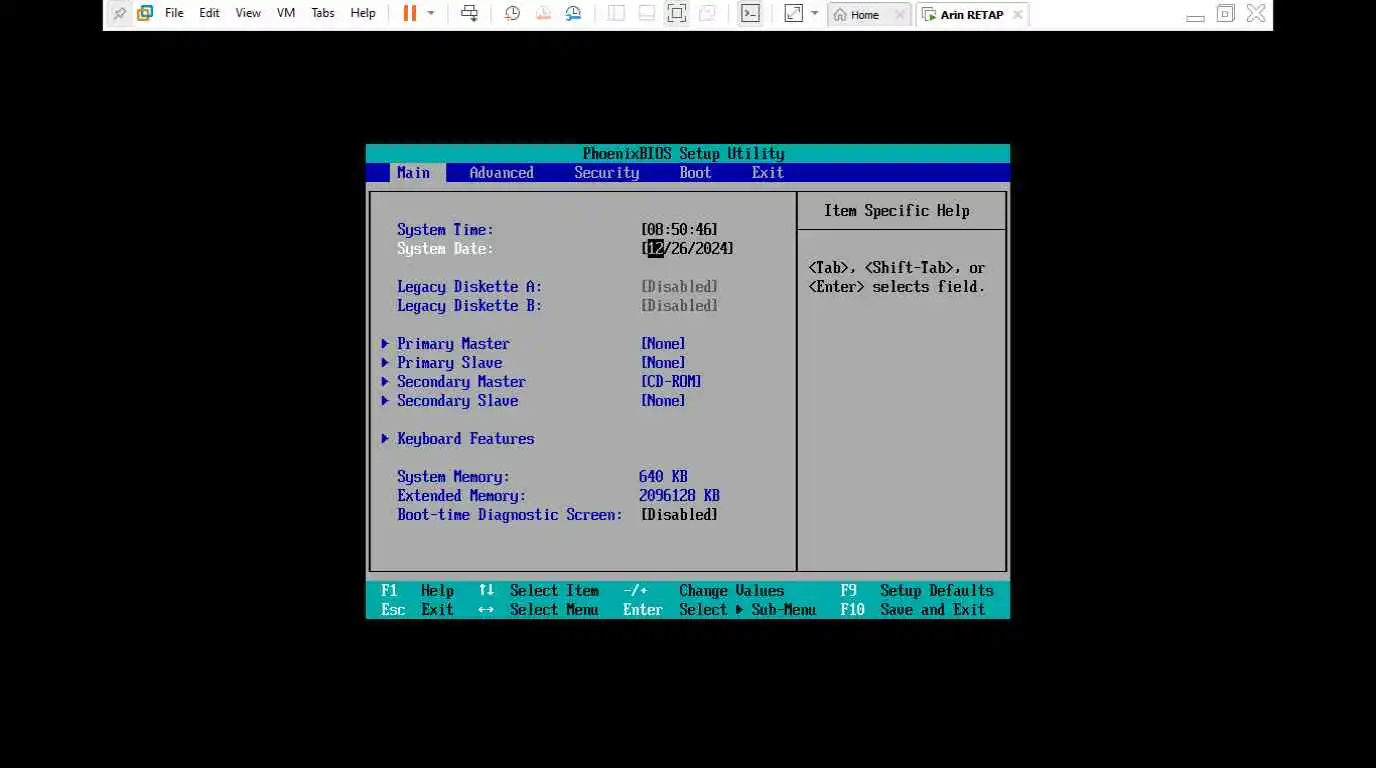Screen dimensions: 1376x768
Task: Open the power options dropdown arrow beside Pause
Action: (x=431, y=14)
